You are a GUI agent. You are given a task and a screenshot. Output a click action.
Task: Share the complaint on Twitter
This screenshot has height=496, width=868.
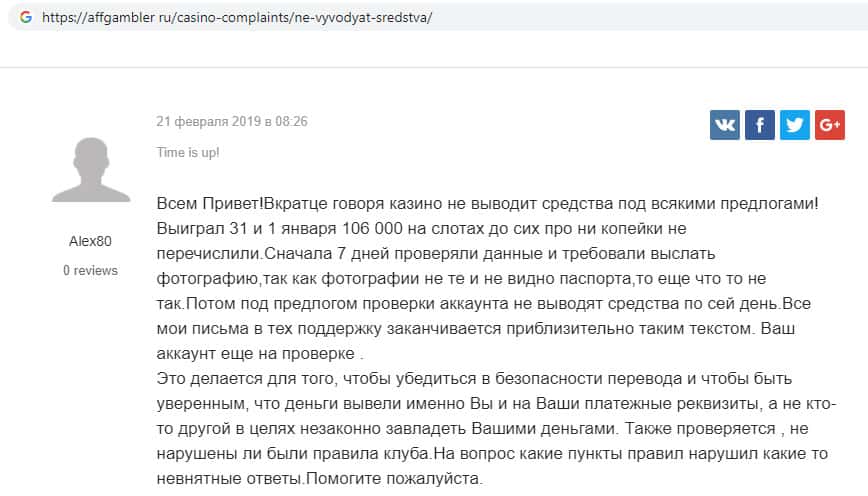point(795,125)
